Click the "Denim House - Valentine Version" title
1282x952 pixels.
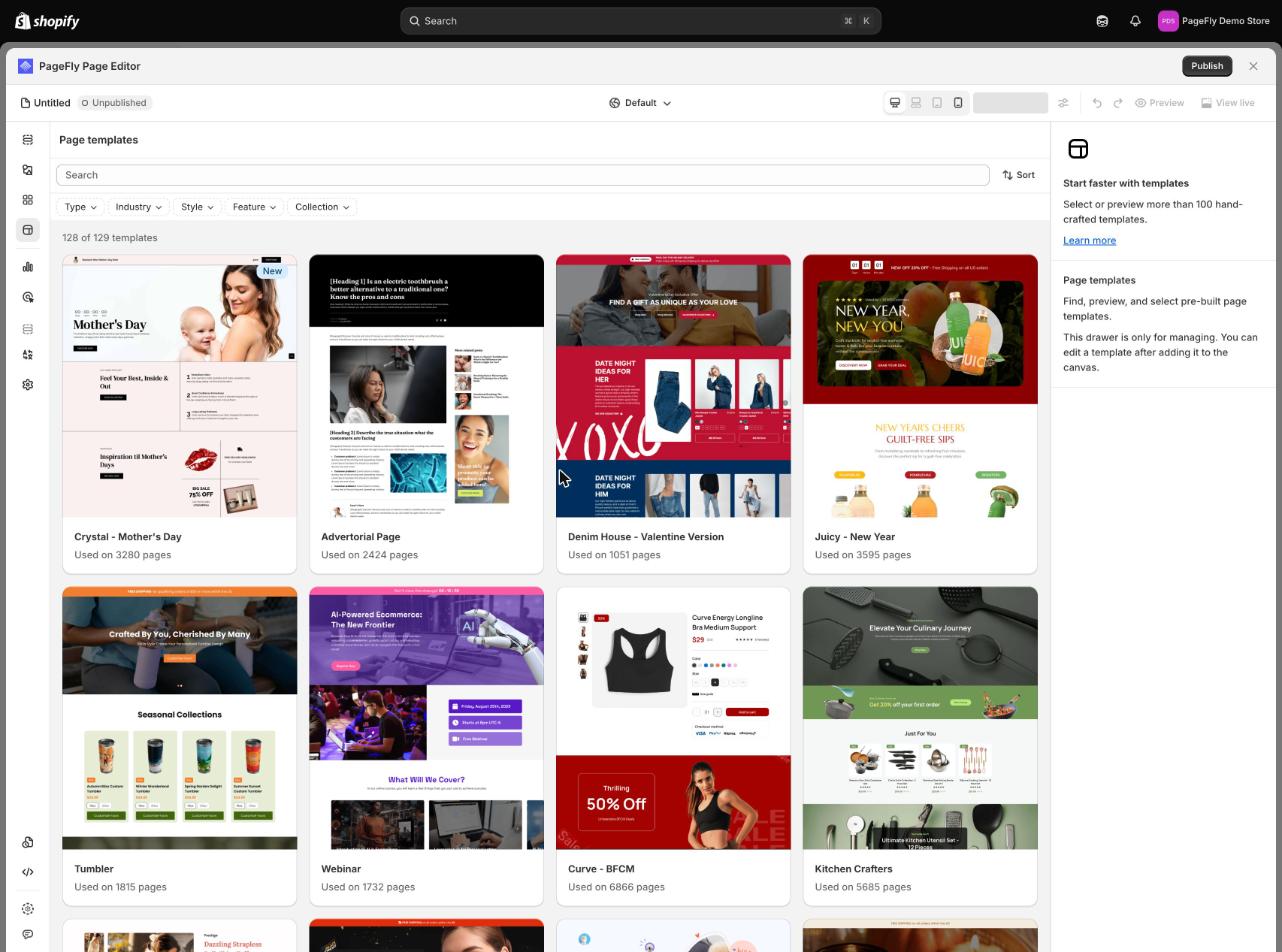(x=646, y=537)
